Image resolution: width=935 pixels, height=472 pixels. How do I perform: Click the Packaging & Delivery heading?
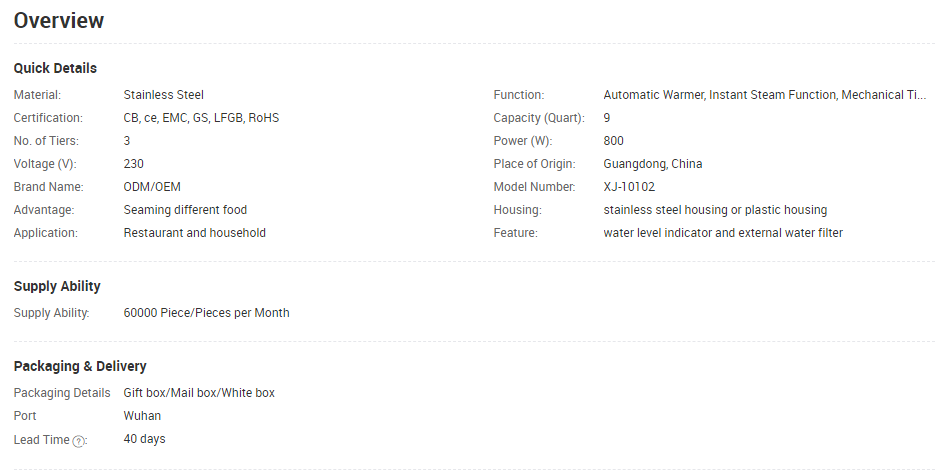pos(80,366)
